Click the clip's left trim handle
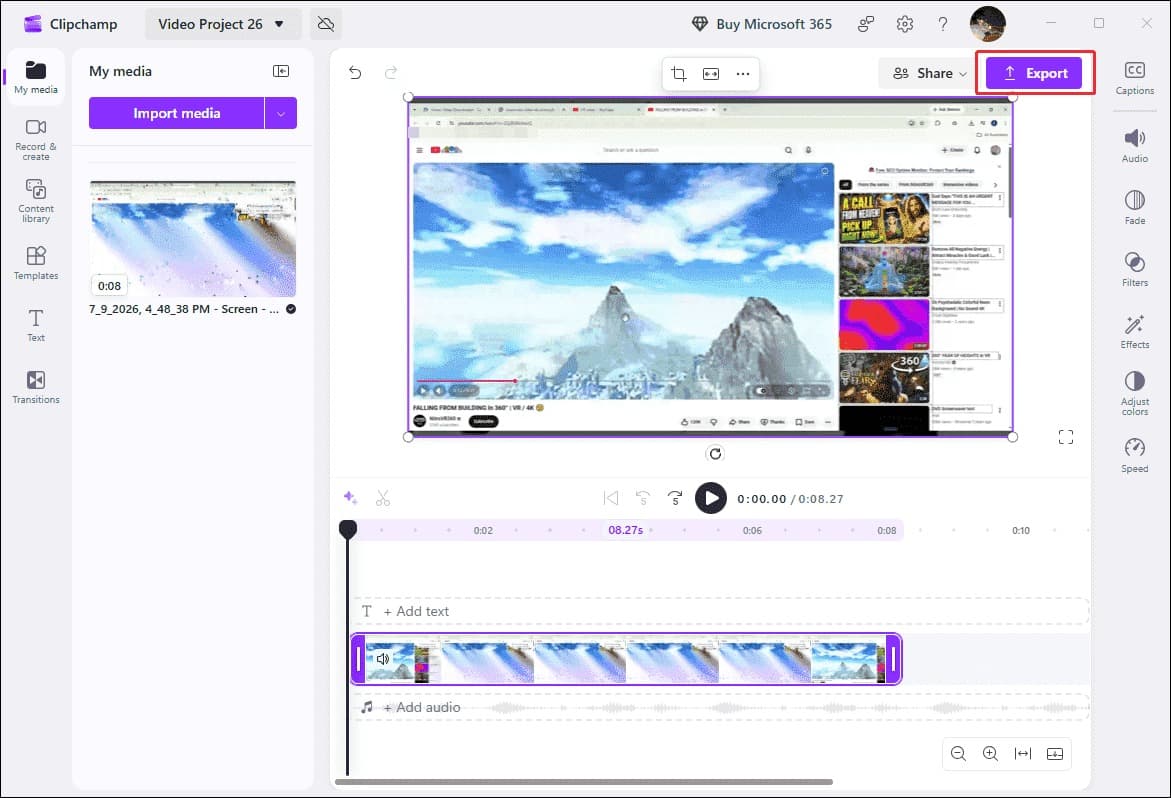This screenshot has width=1171, height=798. tap(358, 659)
